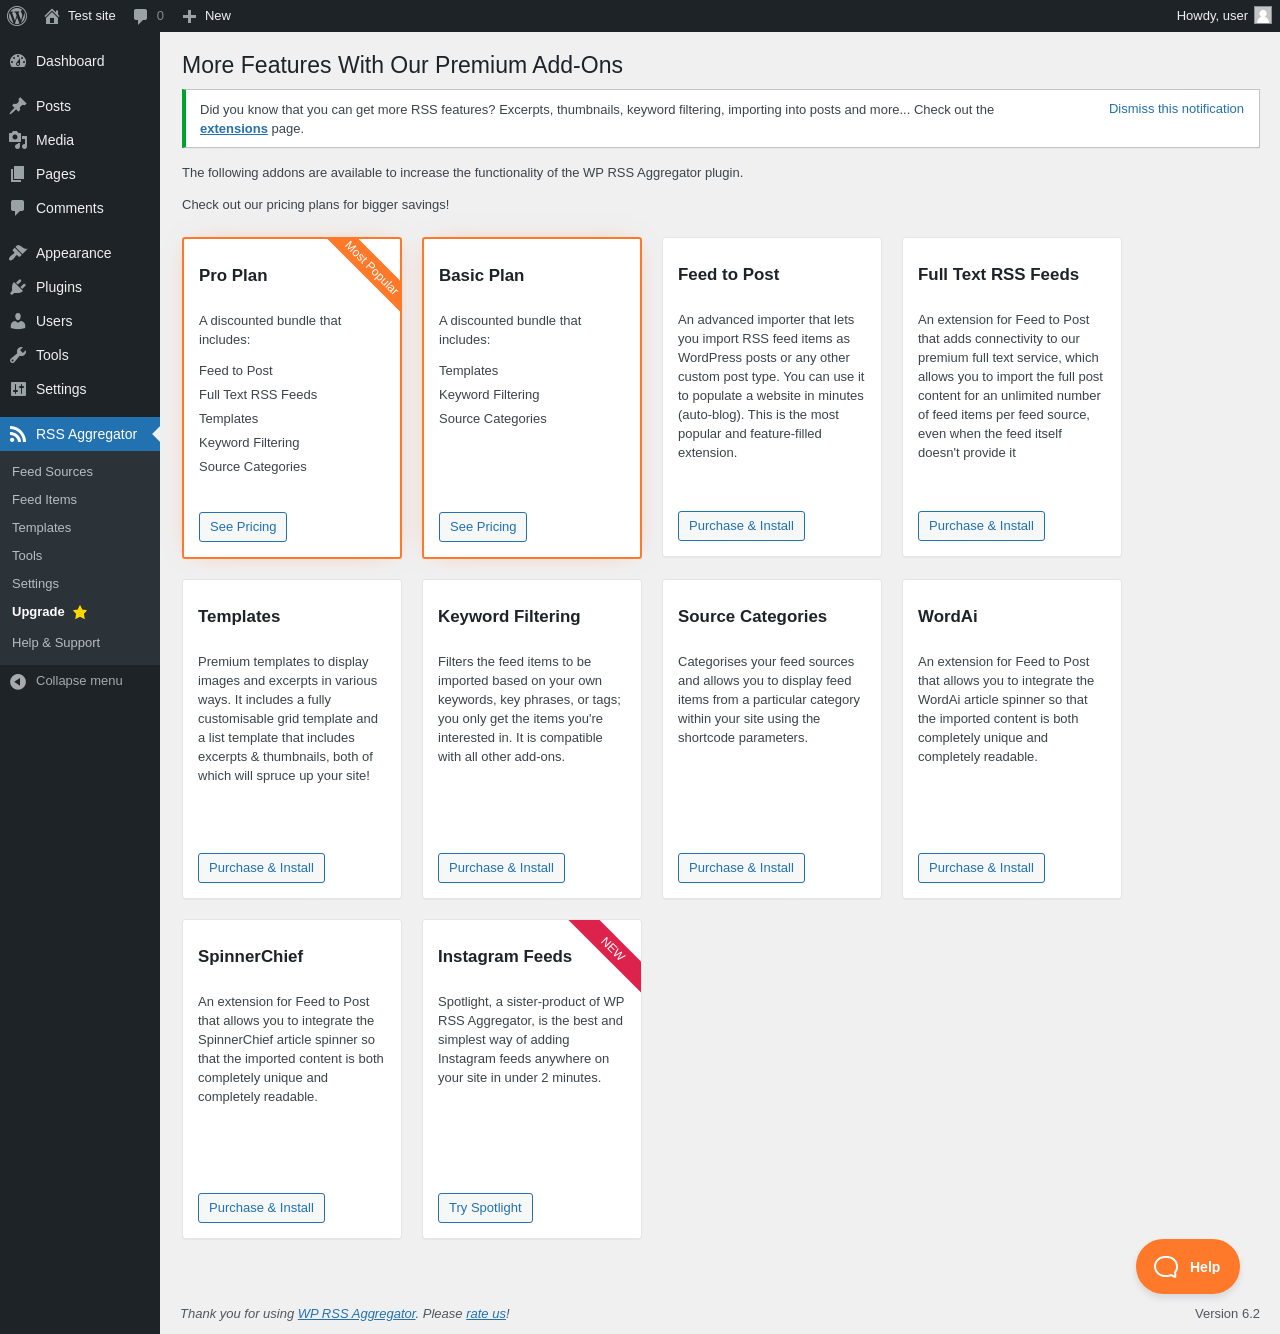Viewport: 1280px width, 1334px height.
Task: Click the Plugins plug icon
Action: pyautogui.click(x=18, y=287)
